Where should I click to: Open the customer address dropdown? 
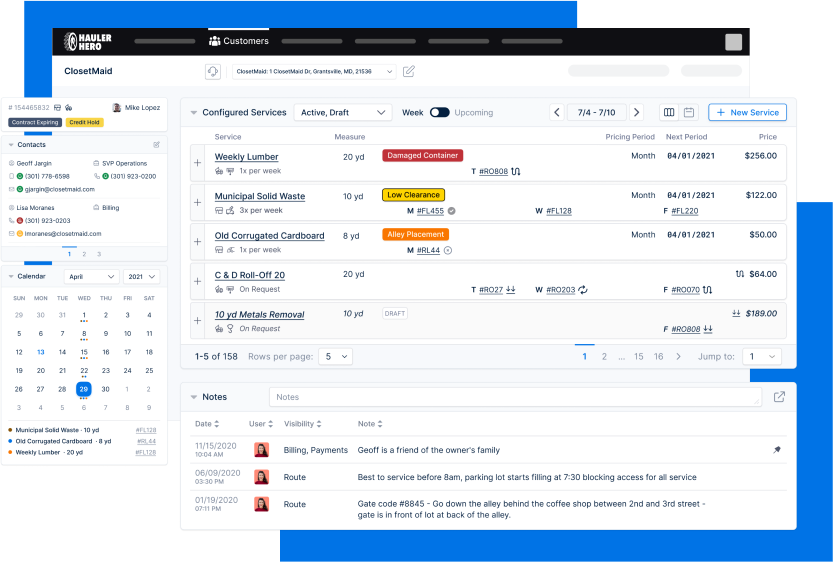(x=314, y=71)
